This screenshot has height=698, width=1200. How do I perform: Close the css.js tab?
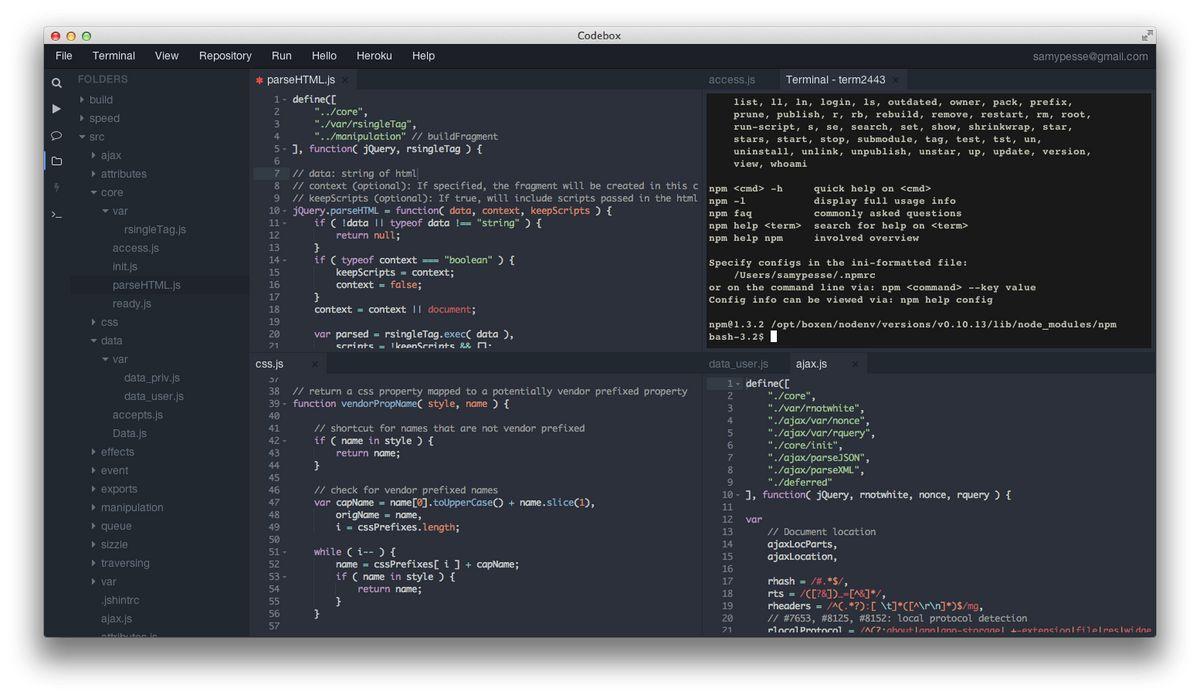tap(313, 364)
